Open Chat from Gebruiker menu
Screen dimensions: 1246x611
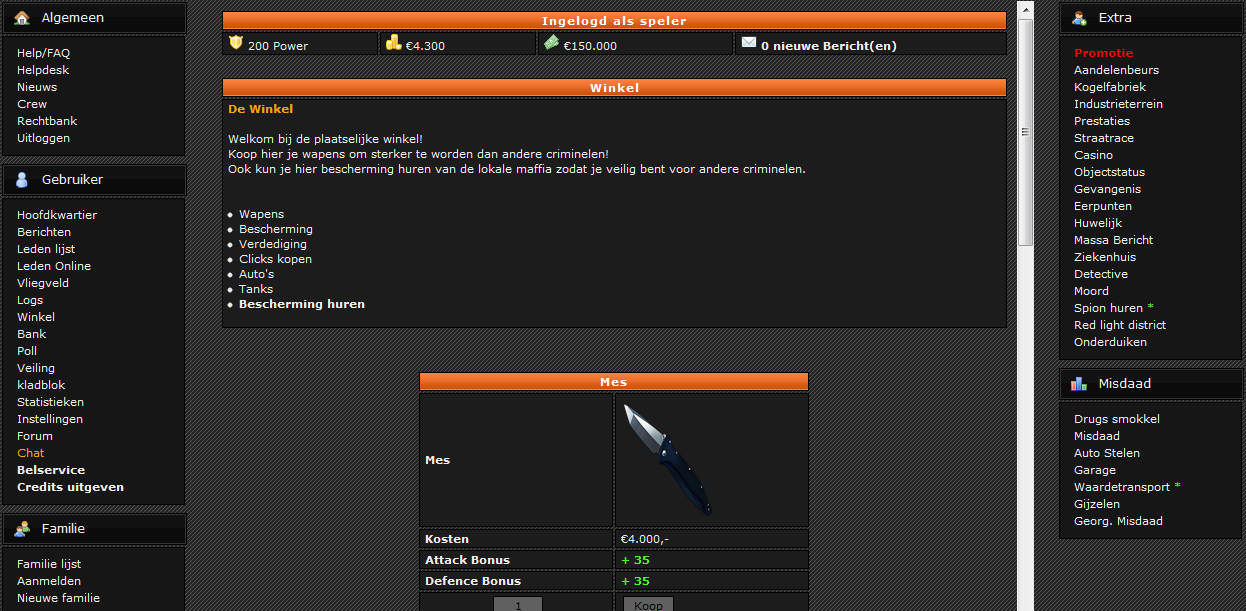click(x=30, y=453)
